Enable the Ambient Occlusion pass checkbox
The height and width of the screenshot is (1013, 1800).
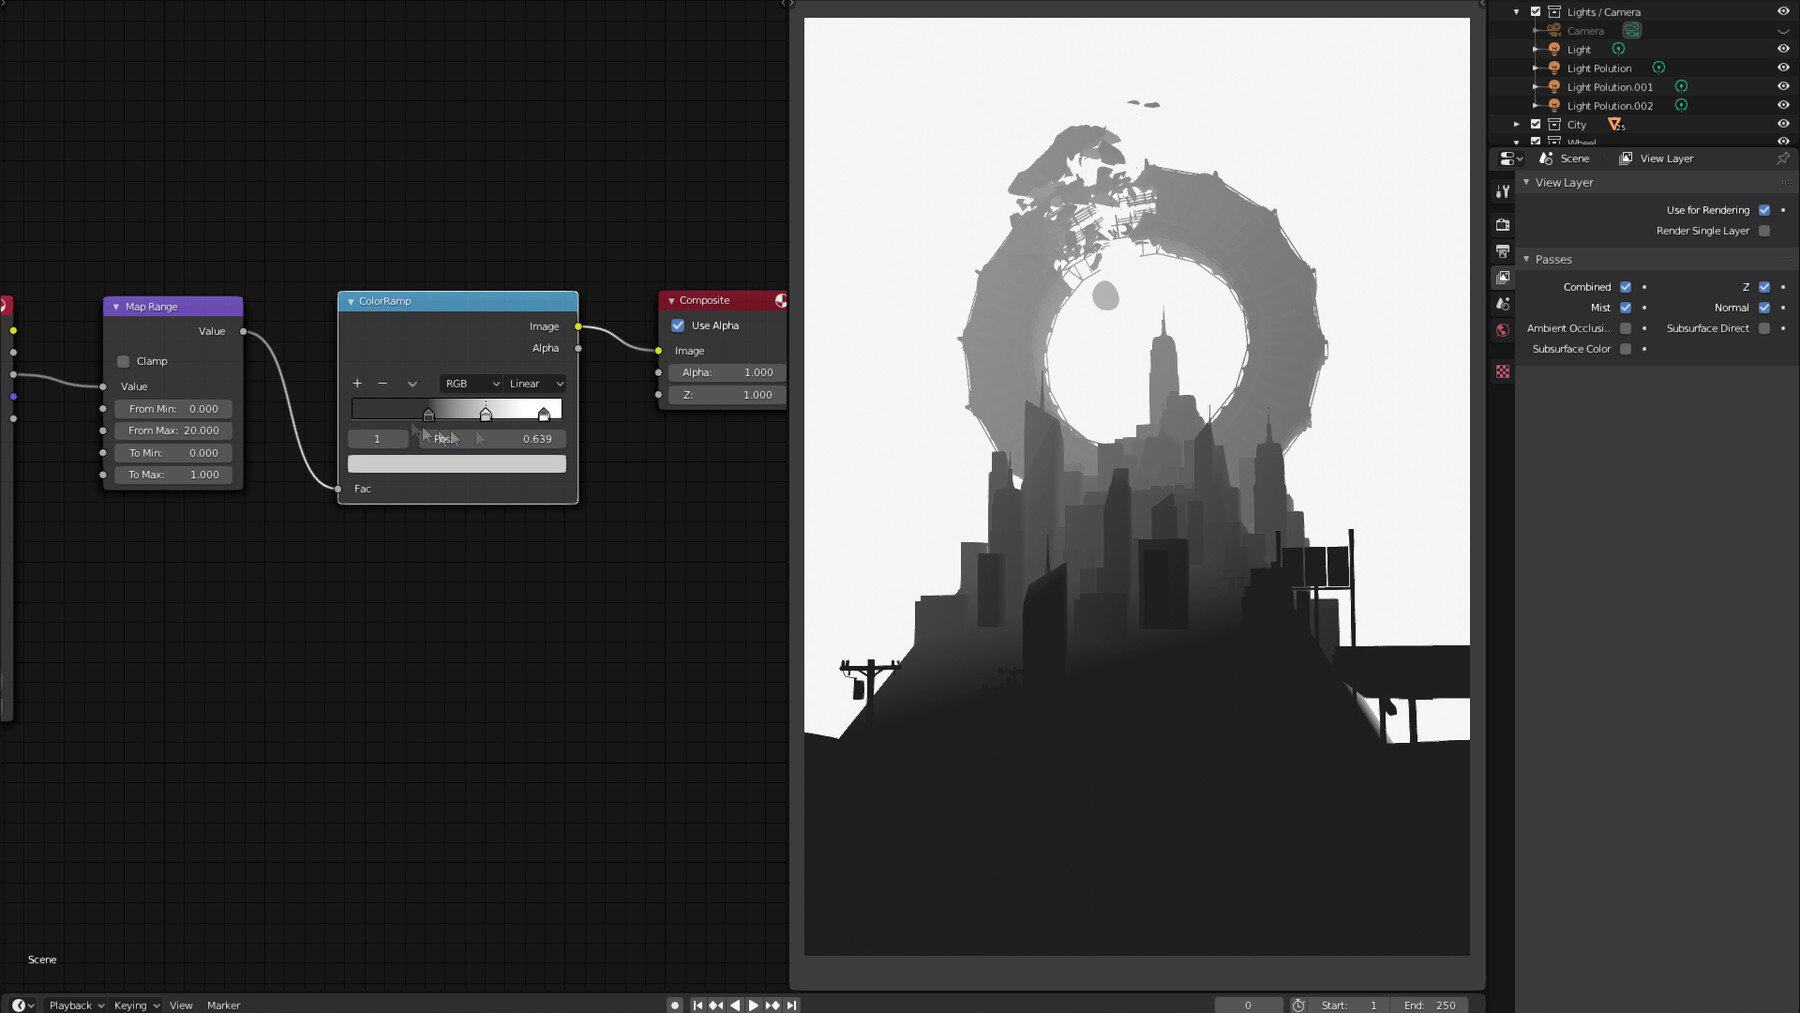[x=1625, y=328]
